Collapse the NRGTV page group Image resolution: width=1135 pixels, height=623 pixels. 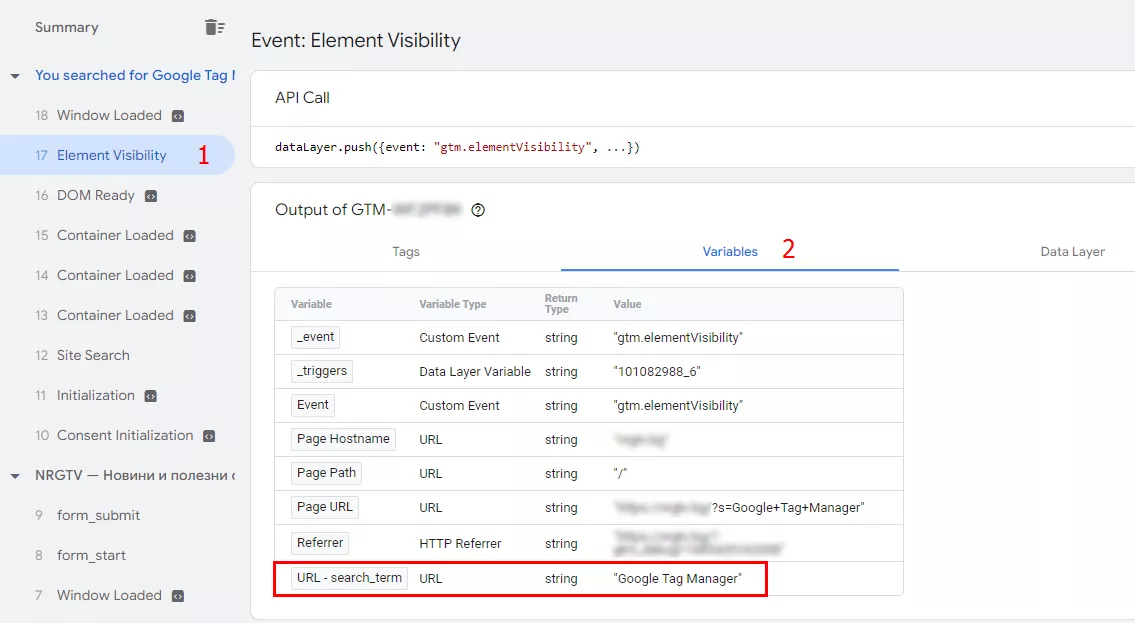pos(14,476)
